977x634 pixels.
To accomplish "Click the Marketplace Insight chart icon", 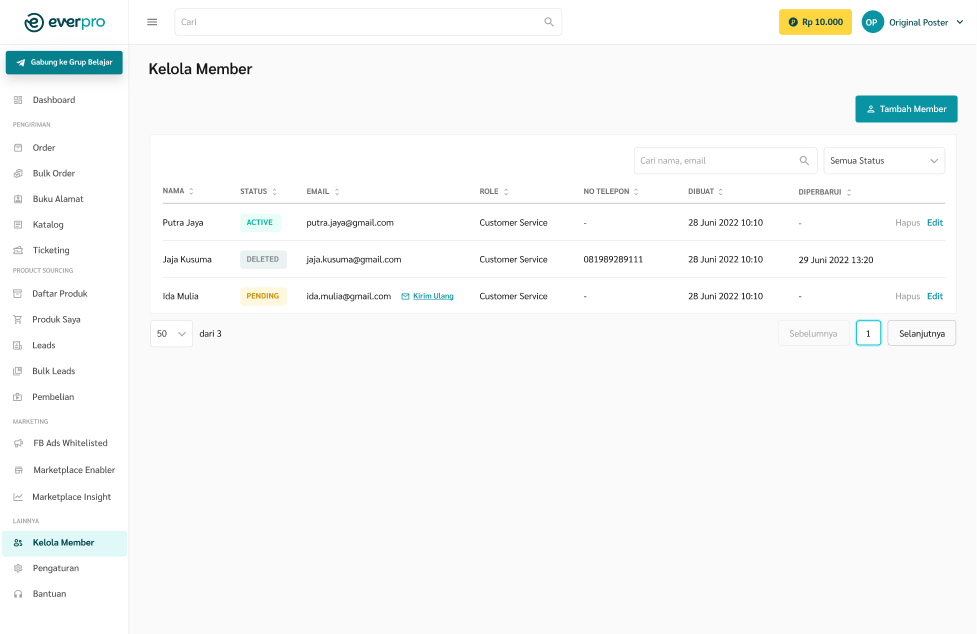I will [x=18, y=496].
